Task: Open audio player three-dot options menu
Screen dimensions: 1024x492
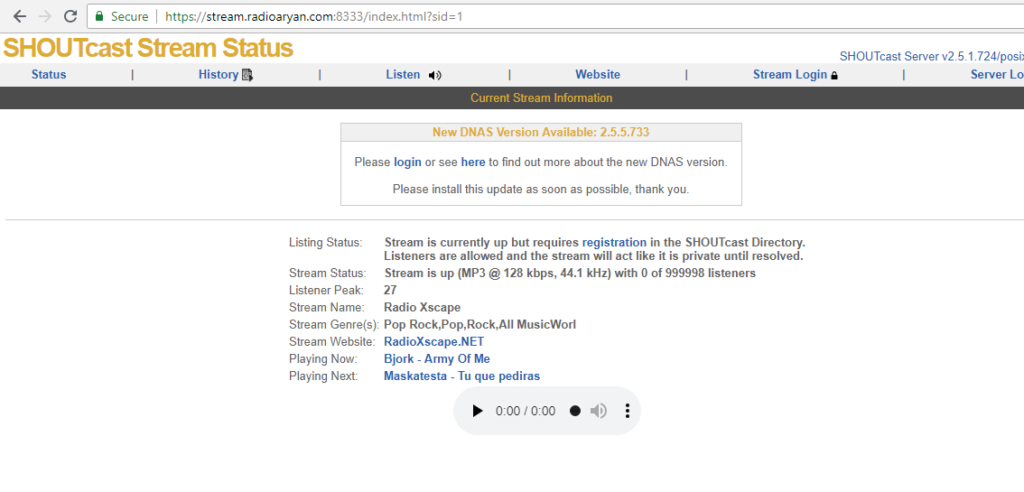Action: [x=627, y=411]
